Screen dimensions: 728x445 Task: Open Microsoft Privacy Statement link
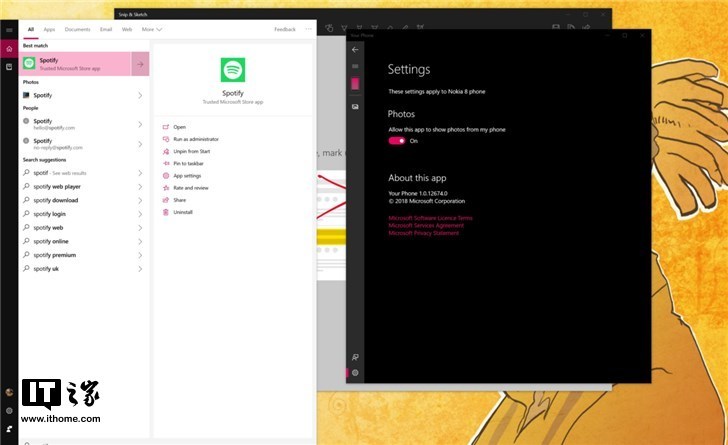pyautogui.click(x=424, y=233)
